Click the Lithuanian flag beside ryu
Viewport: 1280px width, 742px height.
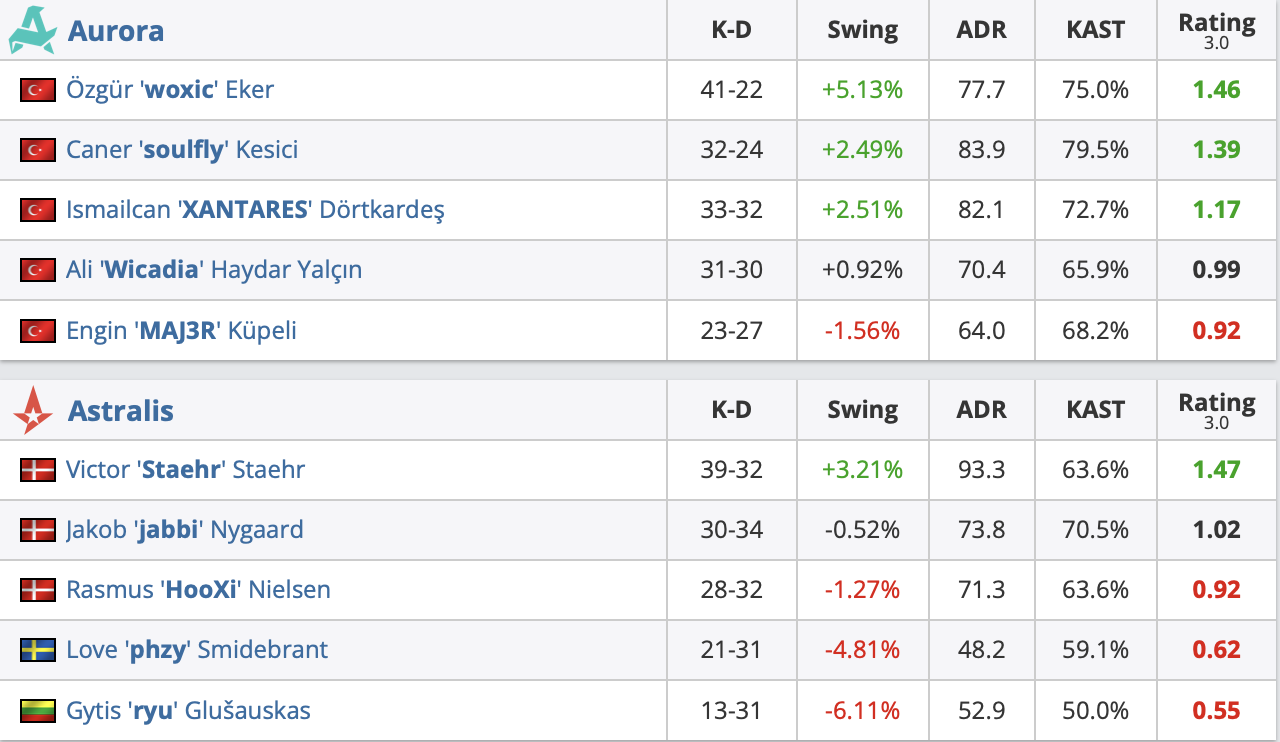pyautogui.click(x=37, y=710)
